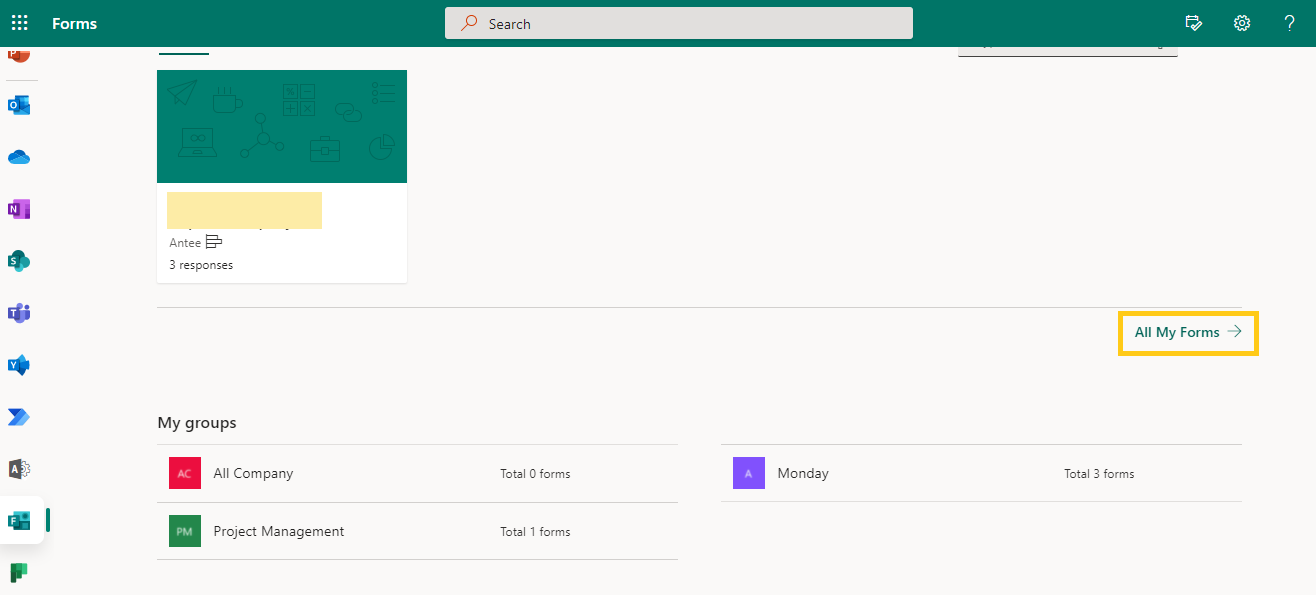Open SharePoint from the sidebar

click(x=19, y=261)
